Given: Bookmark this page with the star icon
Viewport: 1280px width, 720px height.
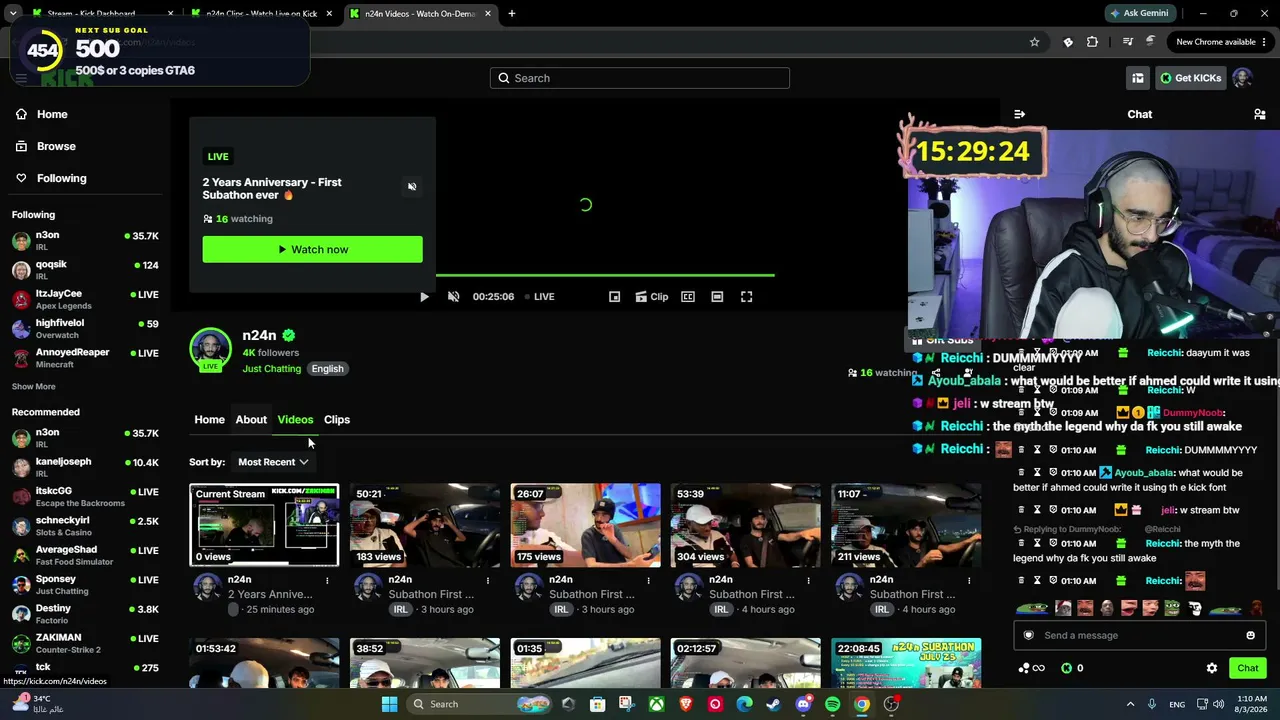Looking at the screenshot, I should pyautogui.click(x=1034, y=42).
